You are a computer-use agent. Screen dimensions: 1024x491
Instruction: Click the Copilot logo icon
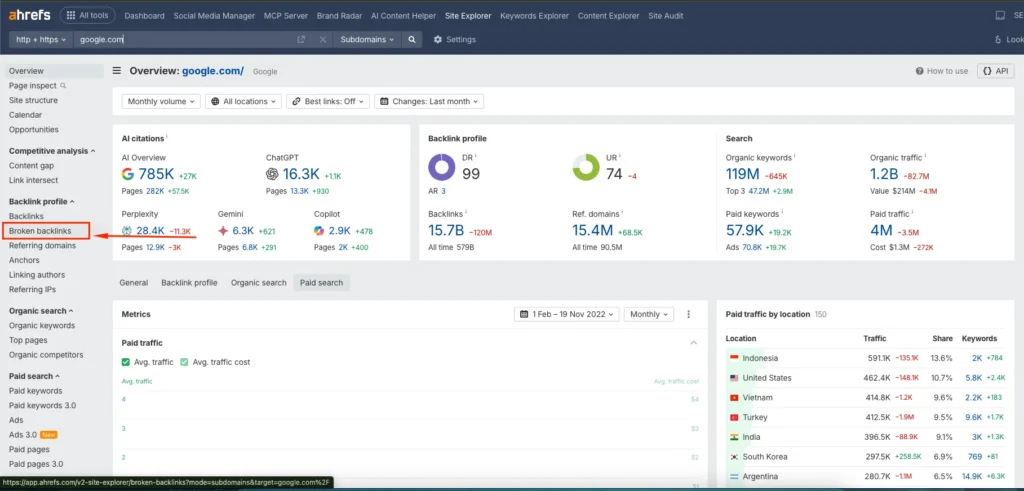(x=319, y=230)
